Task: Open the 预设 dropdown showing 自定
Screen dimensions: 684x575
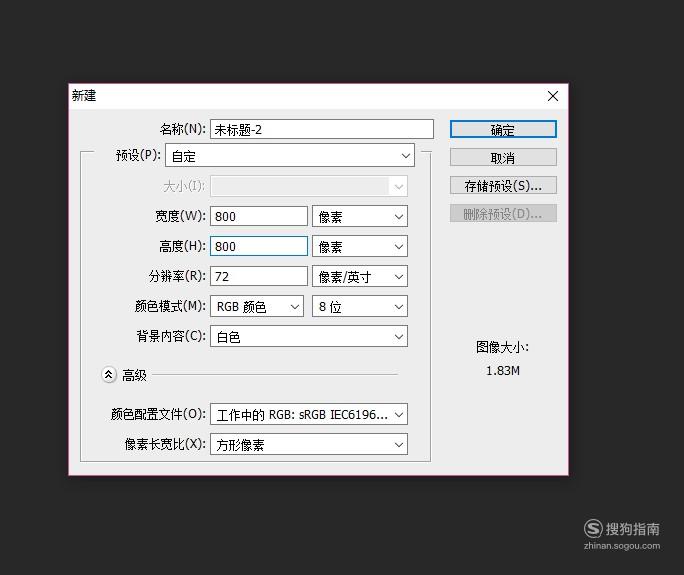Action: point(290,155)
